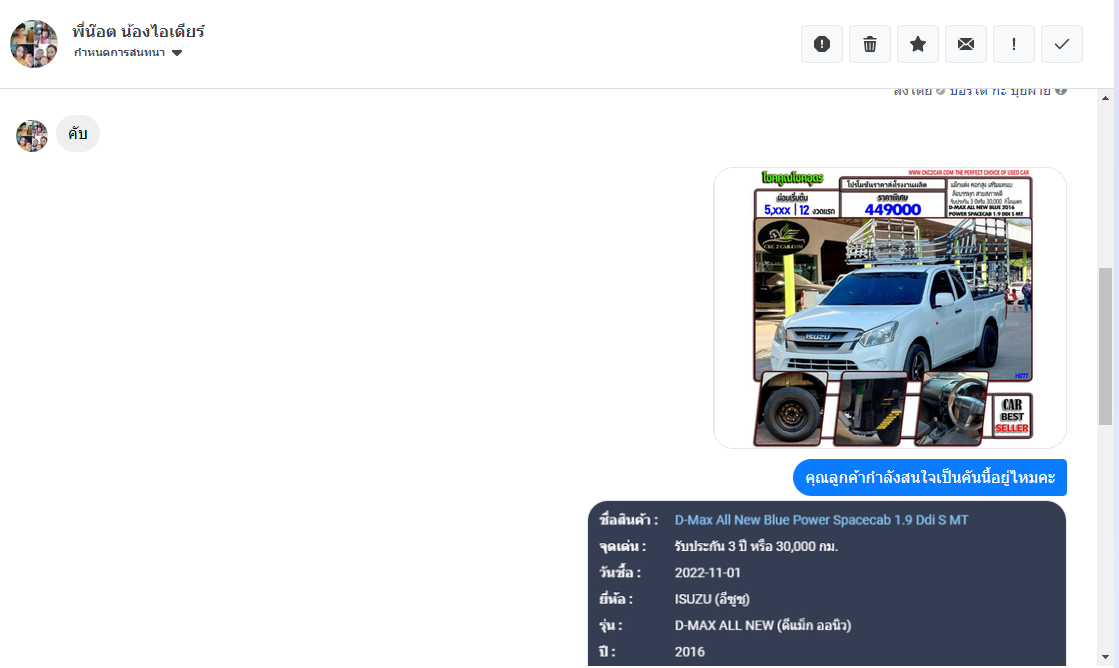Click the model value D-MAX ALL NEW
This screenshot has height=668, width=1119.
pyautogui.click(x=763, y=626)
